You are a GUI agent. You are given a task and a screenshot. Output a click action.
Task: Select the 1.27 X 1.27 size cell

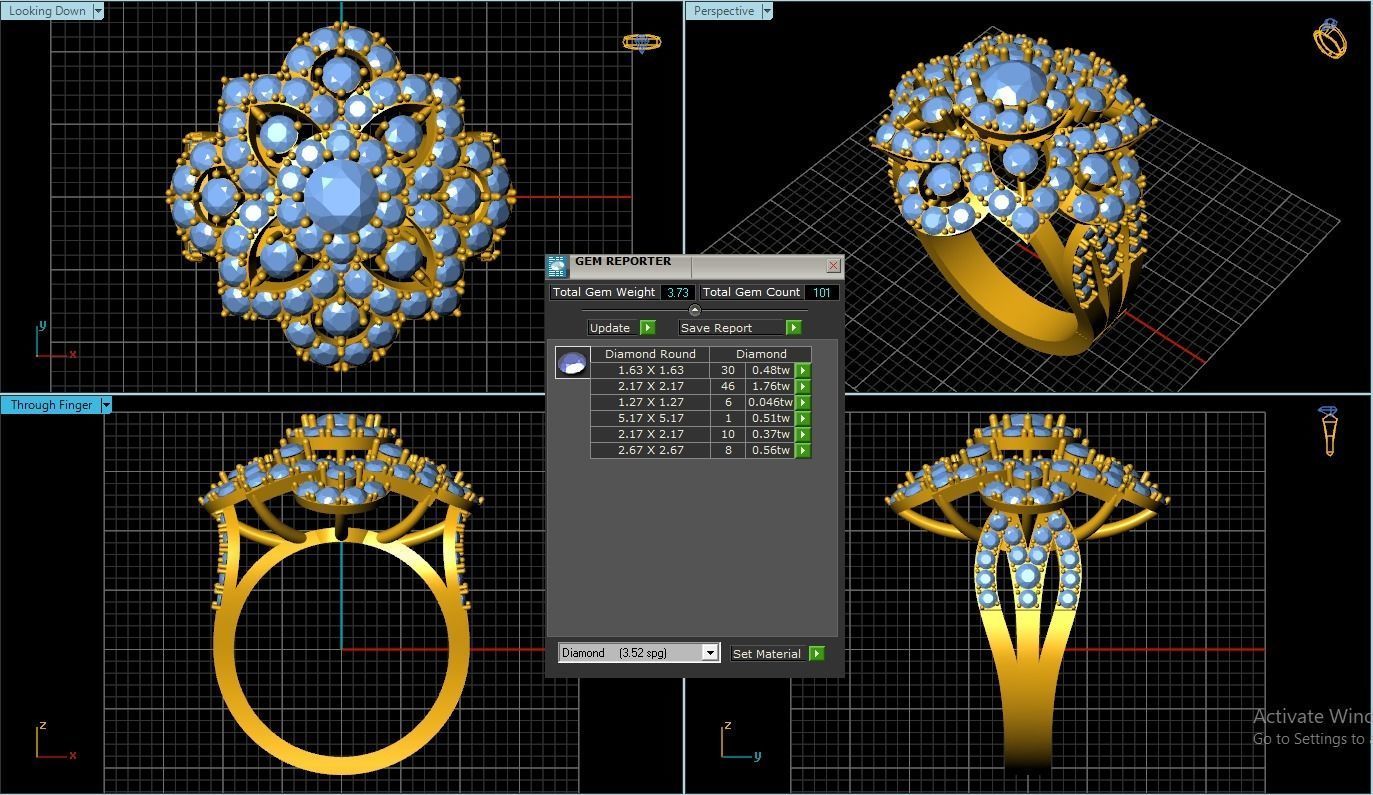tap(651, 402)
